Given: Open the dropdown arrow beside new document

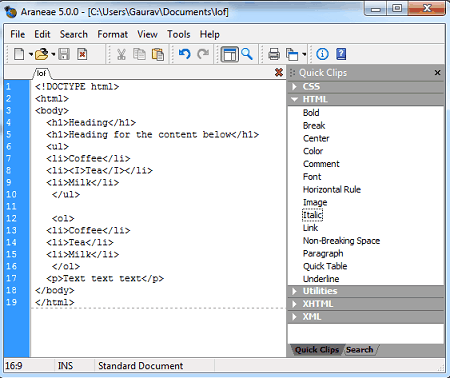Looking at the screenshot, I should pos(30,54).
